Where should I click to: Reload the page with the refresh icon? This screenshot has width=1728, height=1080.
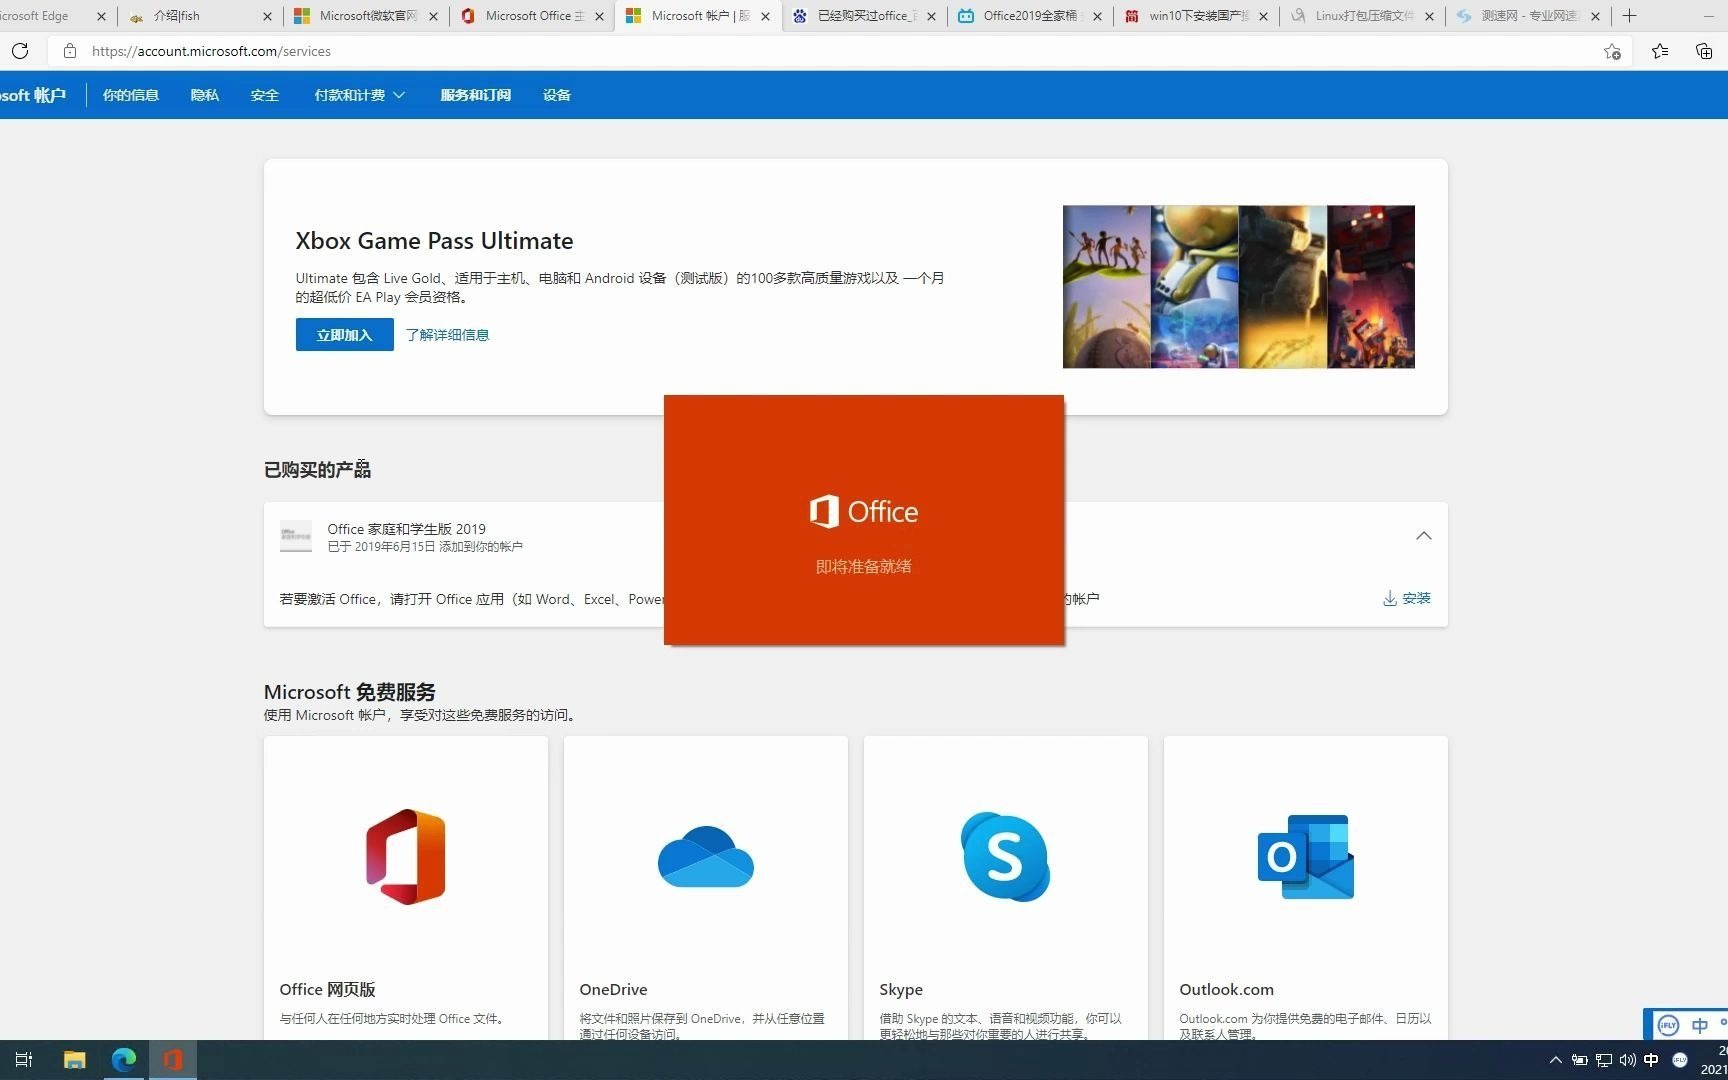pos(20,51)
